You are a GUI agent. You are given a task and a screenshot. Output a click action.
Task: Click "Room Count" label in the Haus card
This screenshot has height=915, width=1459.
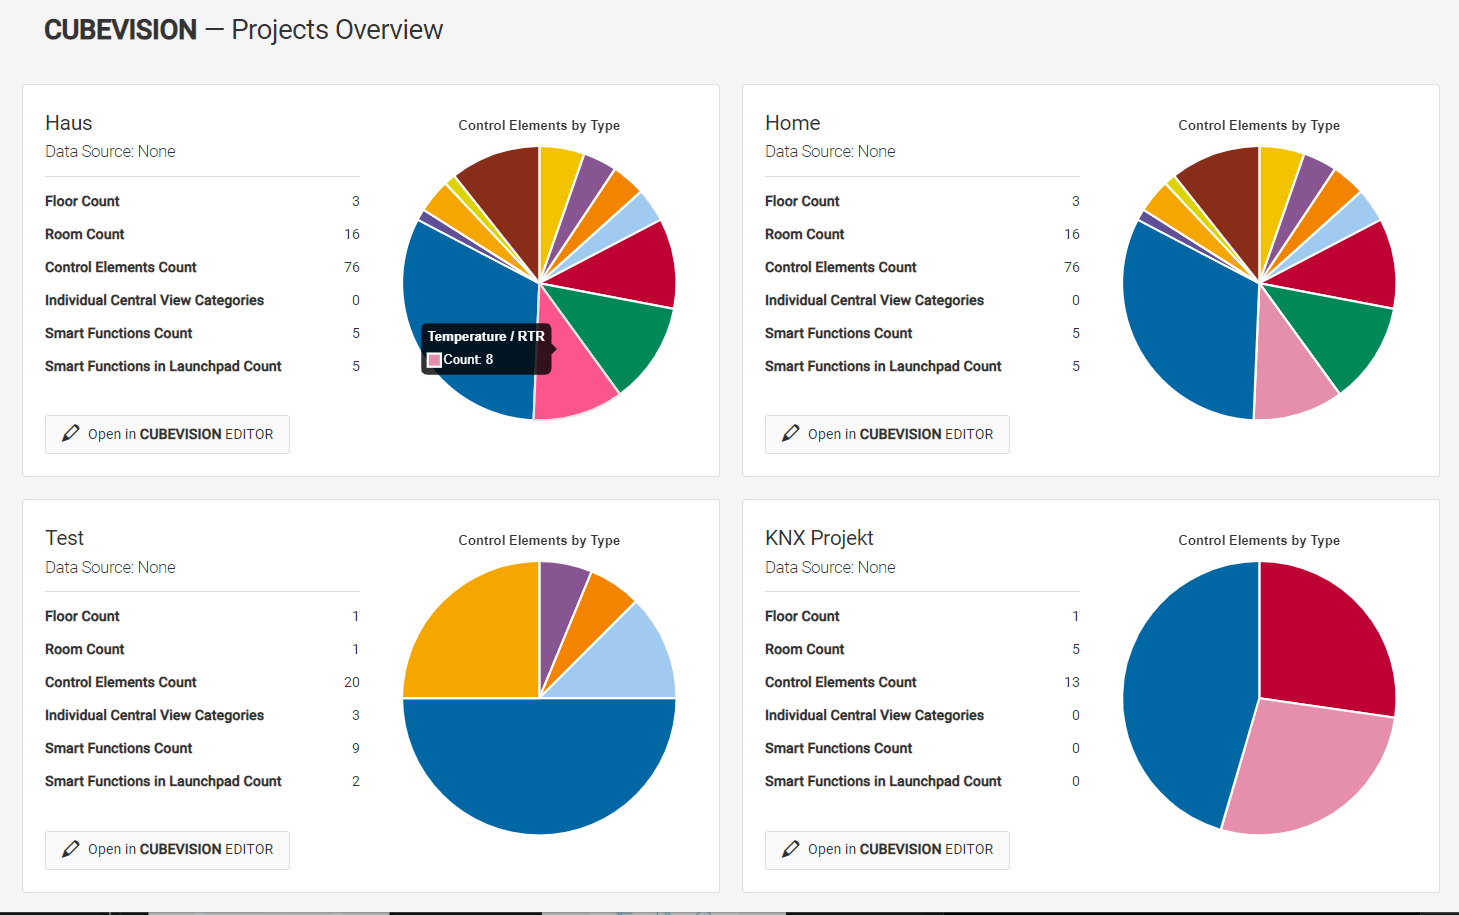tap(85, 234)
